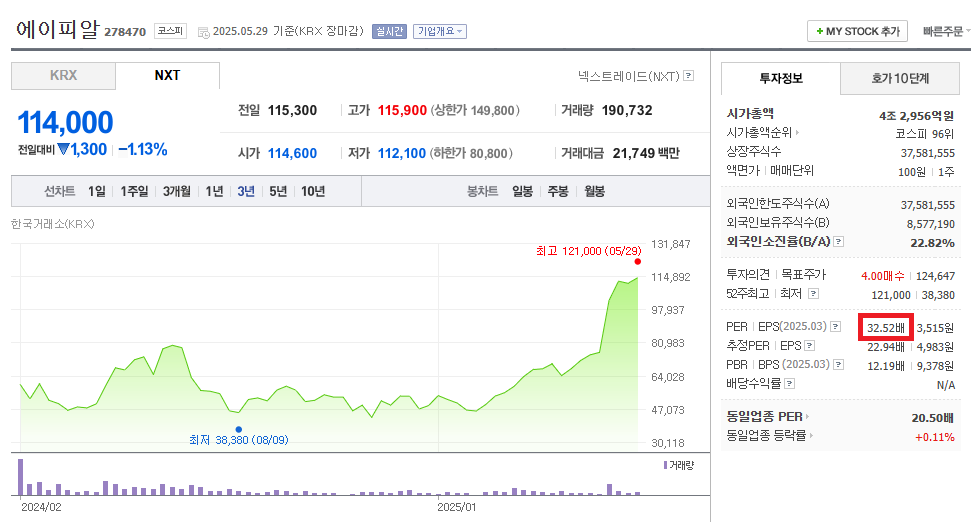976x522 pixels.
Task: Click the 2025/01 axis label on chart
Action: pos(456,507)
